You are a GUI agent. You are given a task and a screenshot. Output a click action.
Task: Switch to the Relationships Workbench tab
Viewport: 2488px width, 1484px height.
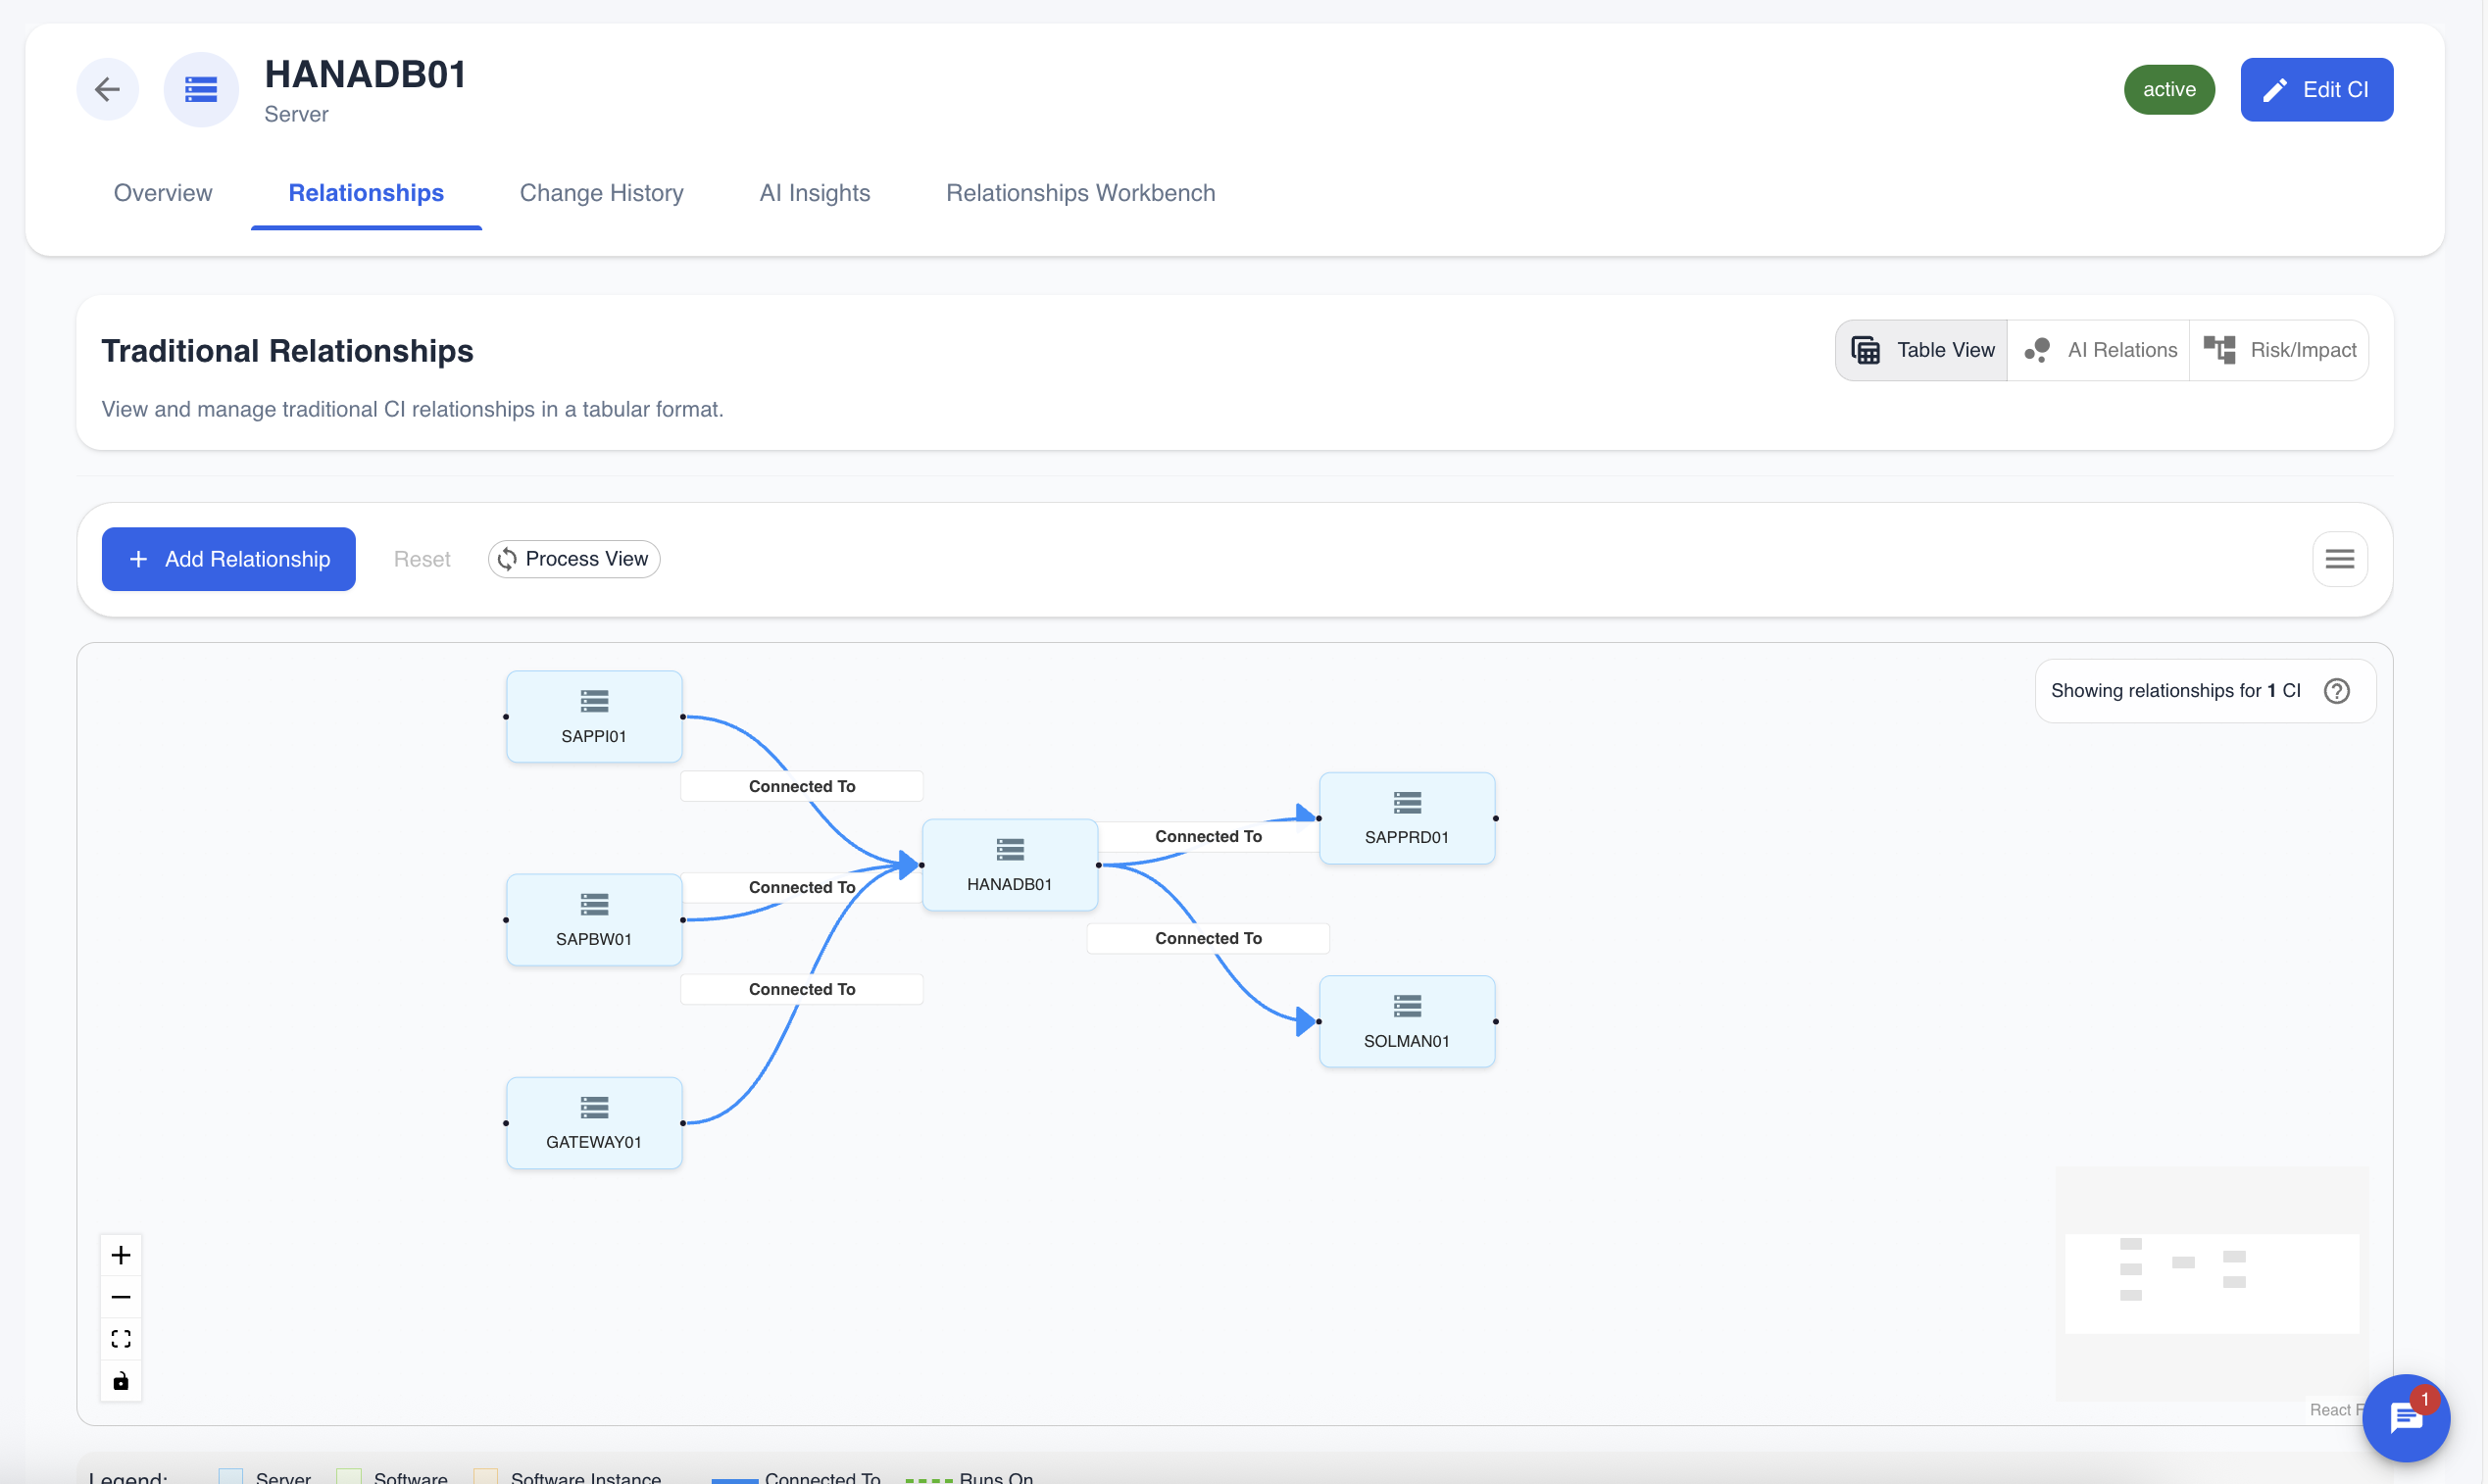[1080, 193]
